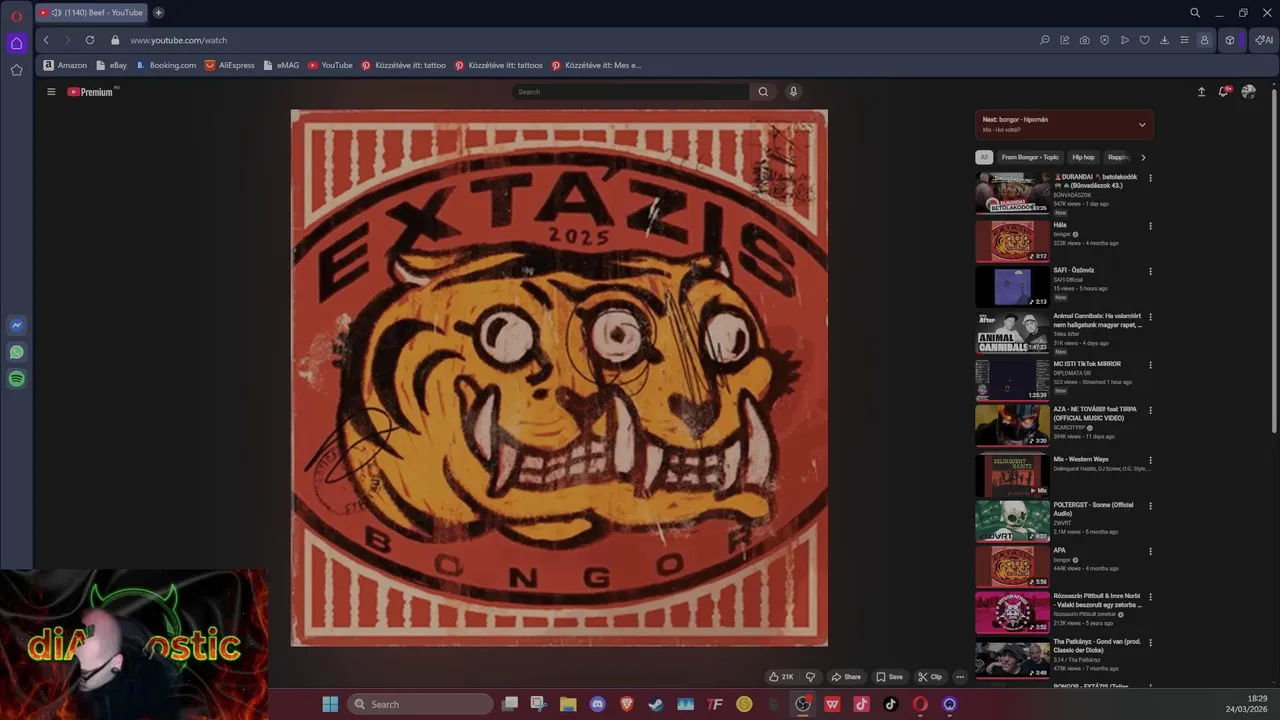1280x720 pixels.
Task: Open Opera snapshot camera tool
Action: [1085, 40]
